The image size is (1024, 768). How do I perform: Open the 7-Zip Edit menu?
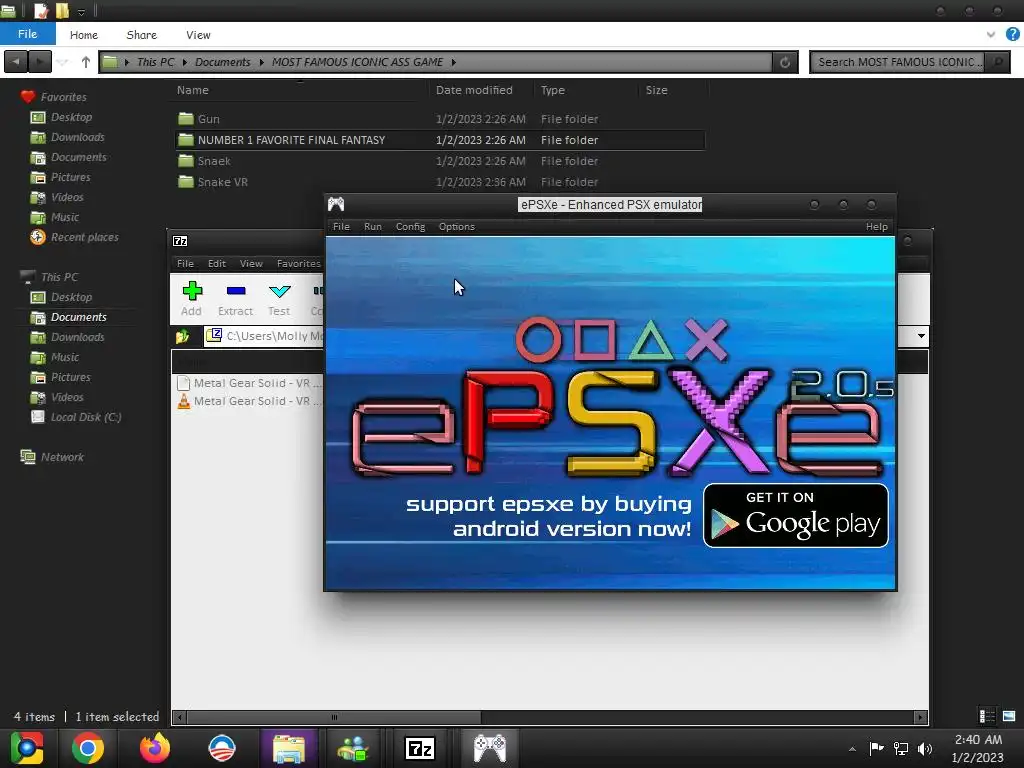(x=217, y=264)
